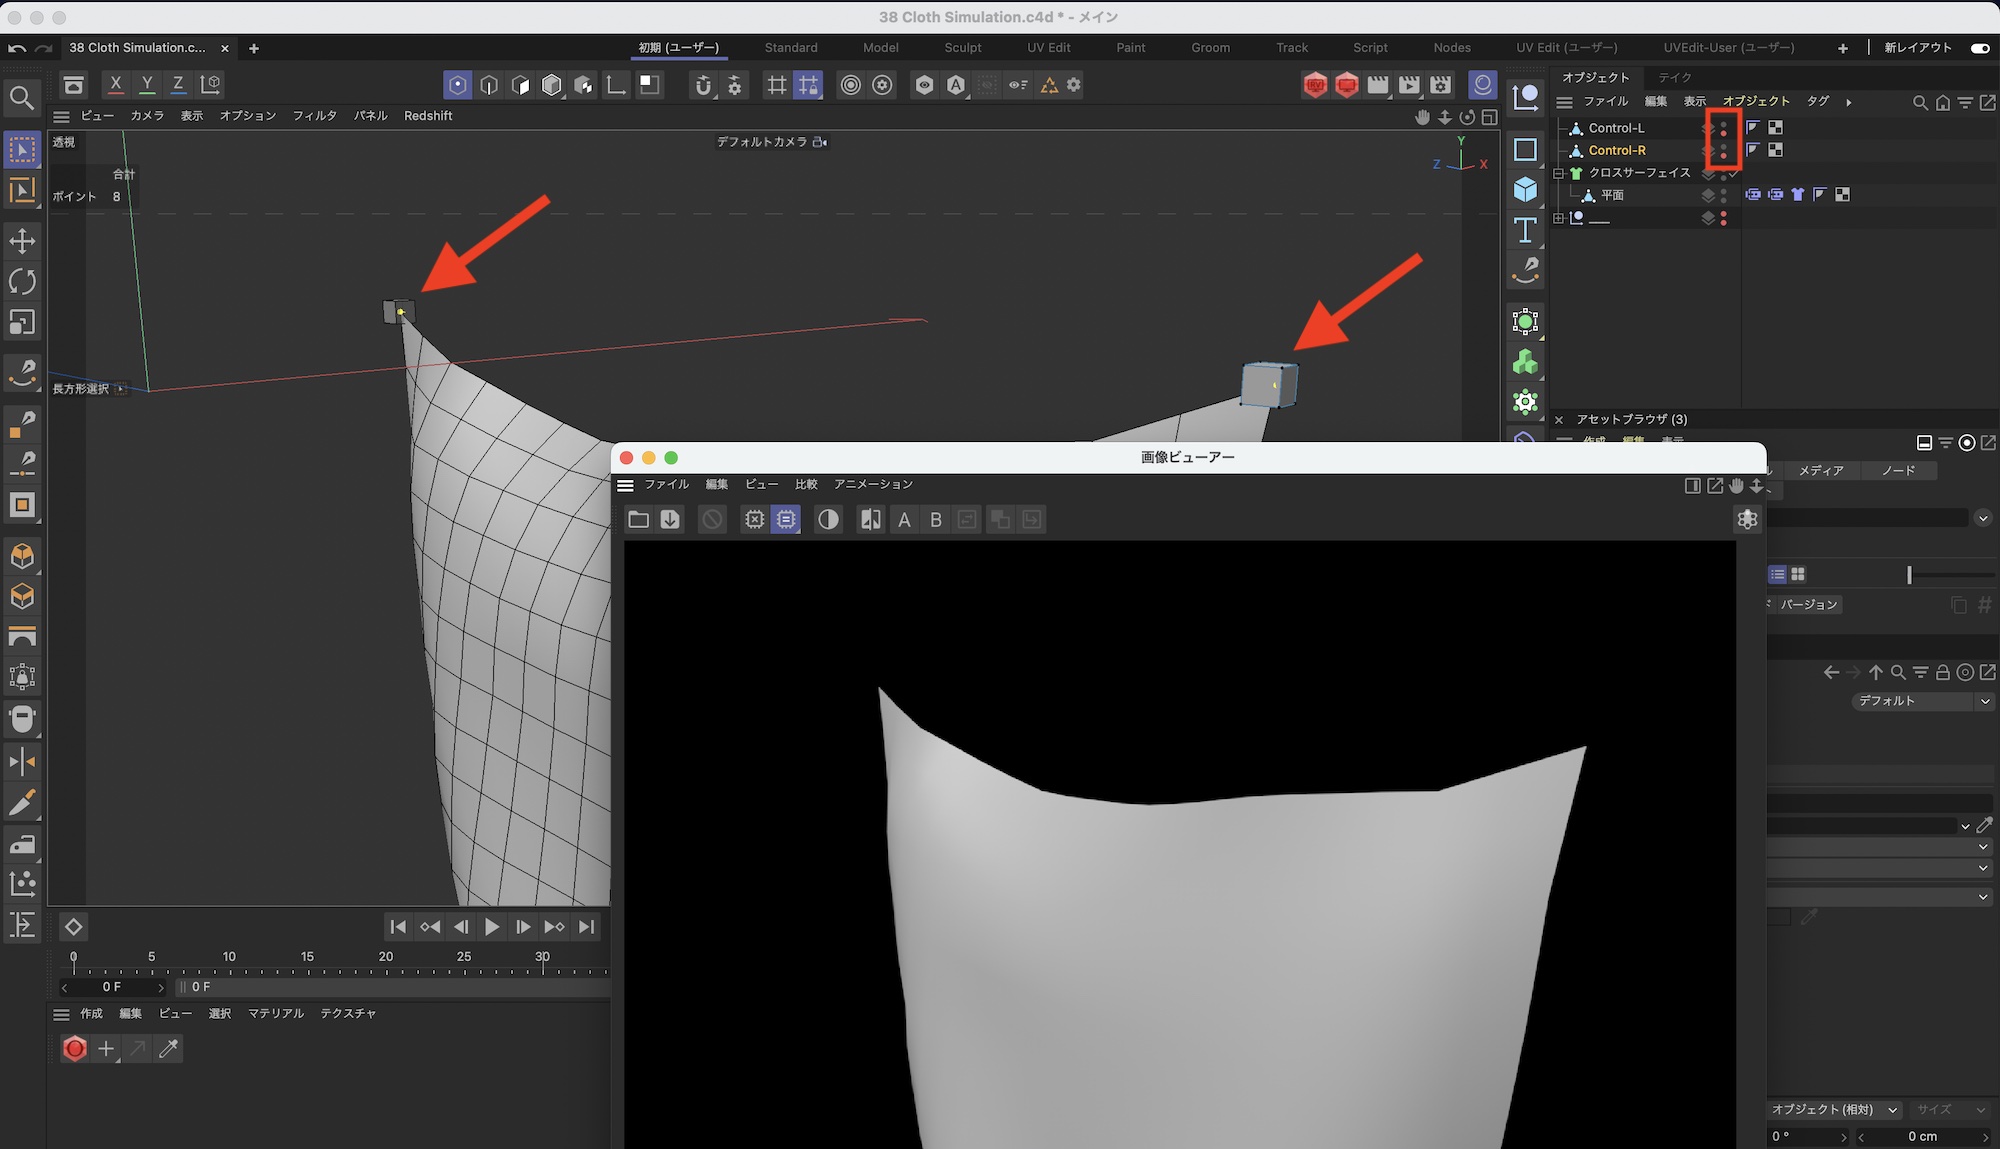Image resolution: width=2000 pixels, height=1149 pixels.
Task: Toggle the new layout switch
Action: [1979, 48]
